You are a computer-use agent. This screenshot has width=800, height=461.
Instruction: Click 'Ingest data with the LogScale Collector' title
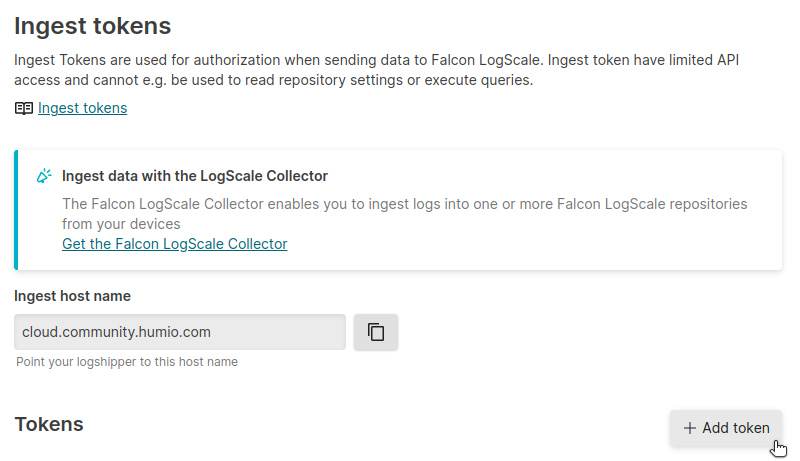[x=195, y=176]
